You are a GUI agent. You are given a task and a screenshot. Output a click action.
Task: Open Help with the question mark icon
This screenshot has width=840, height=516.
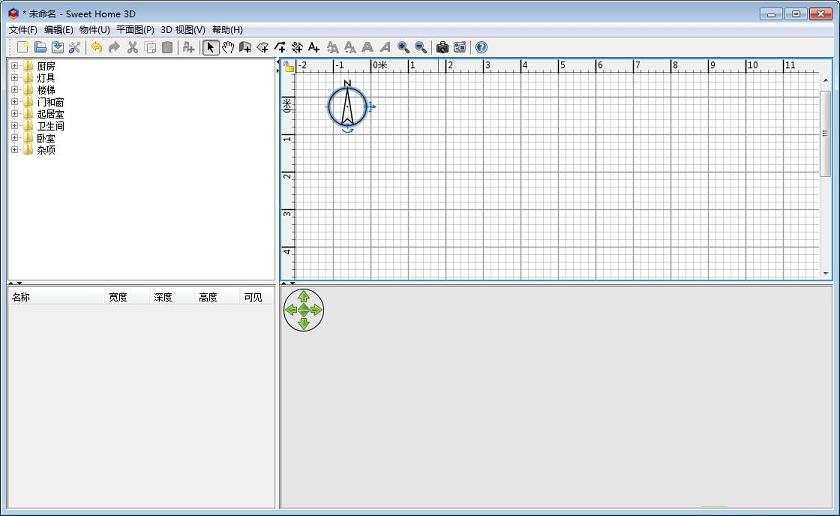pyautogui.click(x=481, y=47)
